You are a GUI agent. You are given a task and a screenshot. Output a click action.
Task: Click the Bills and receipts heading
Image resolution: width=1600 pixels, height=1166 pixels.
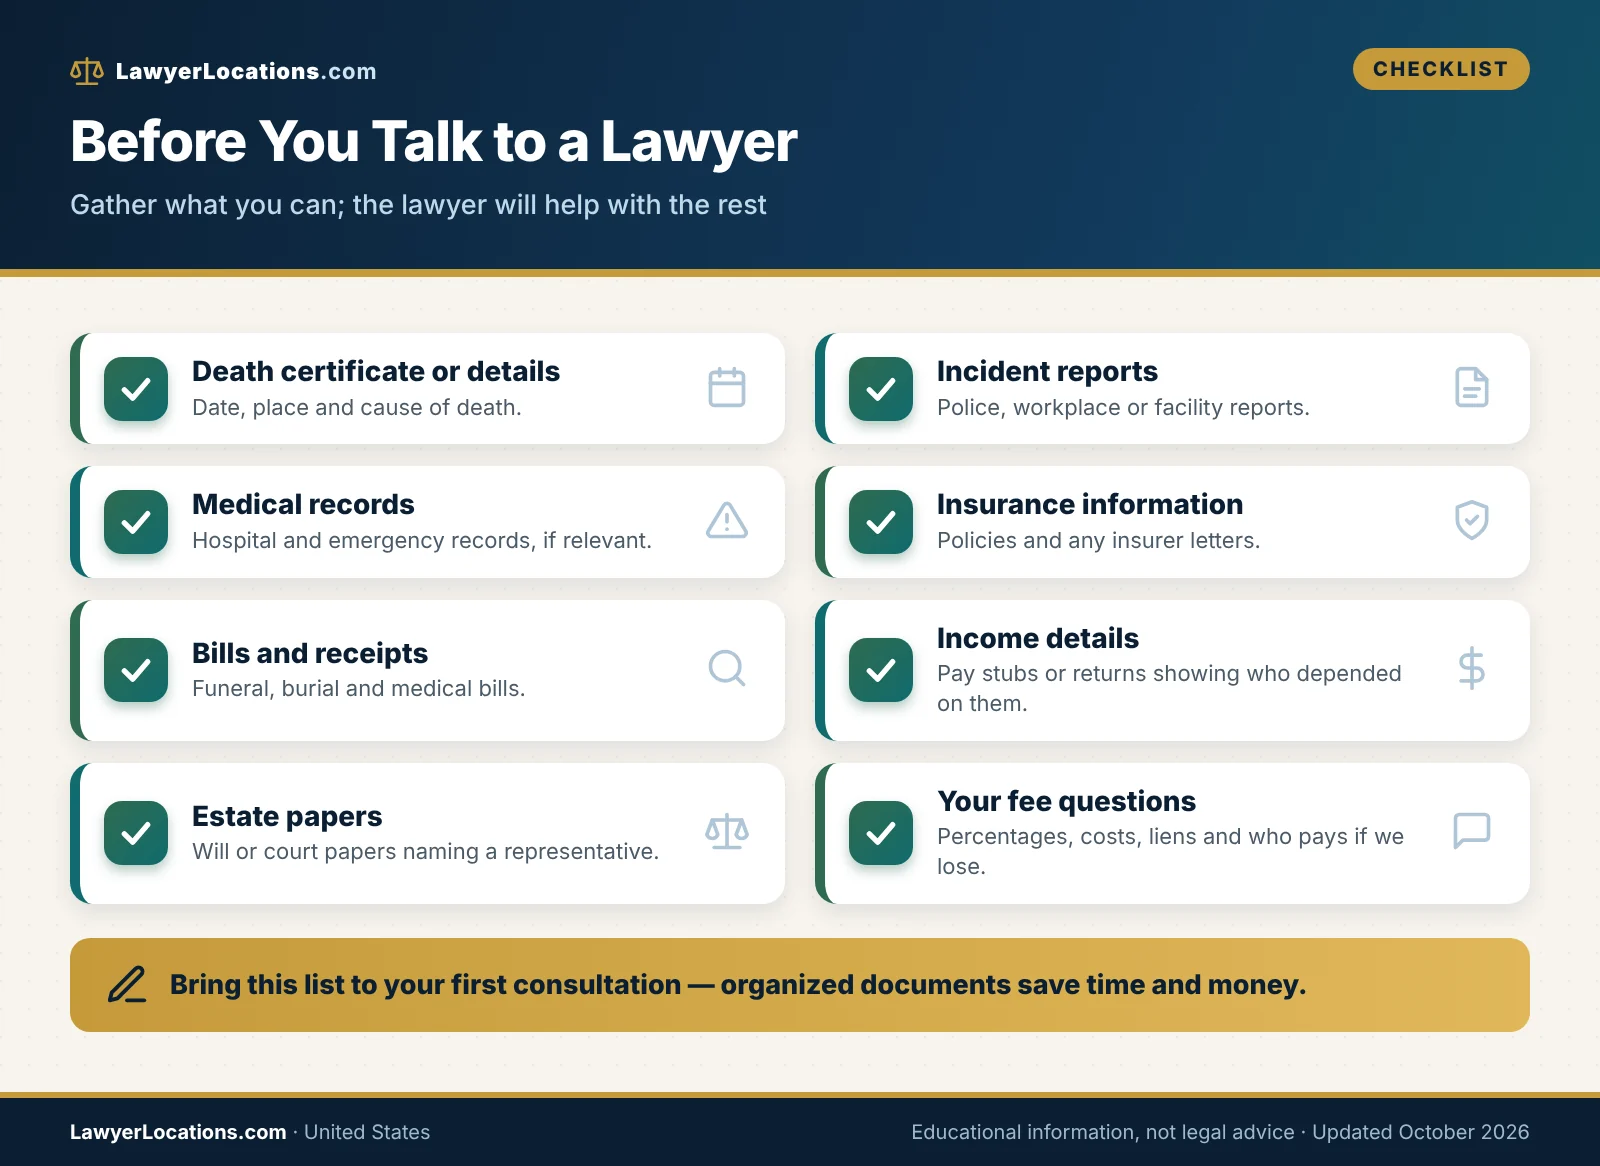(310, 654)
